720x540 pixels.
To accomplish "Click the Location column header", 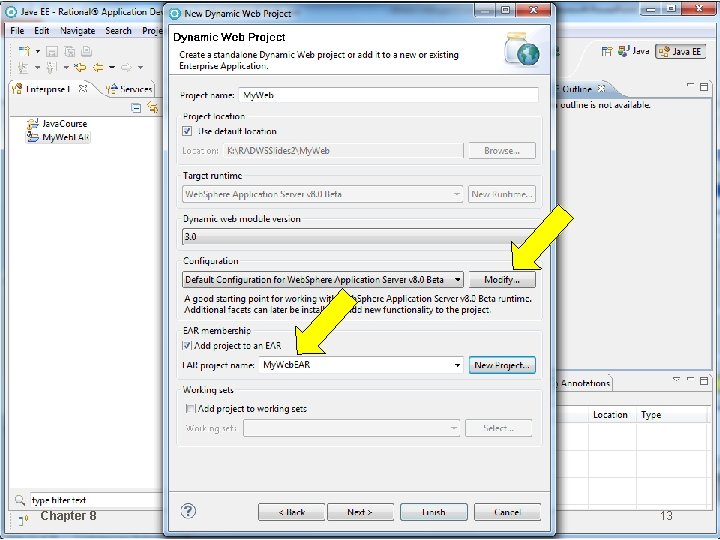I will [x=611, y=415].
